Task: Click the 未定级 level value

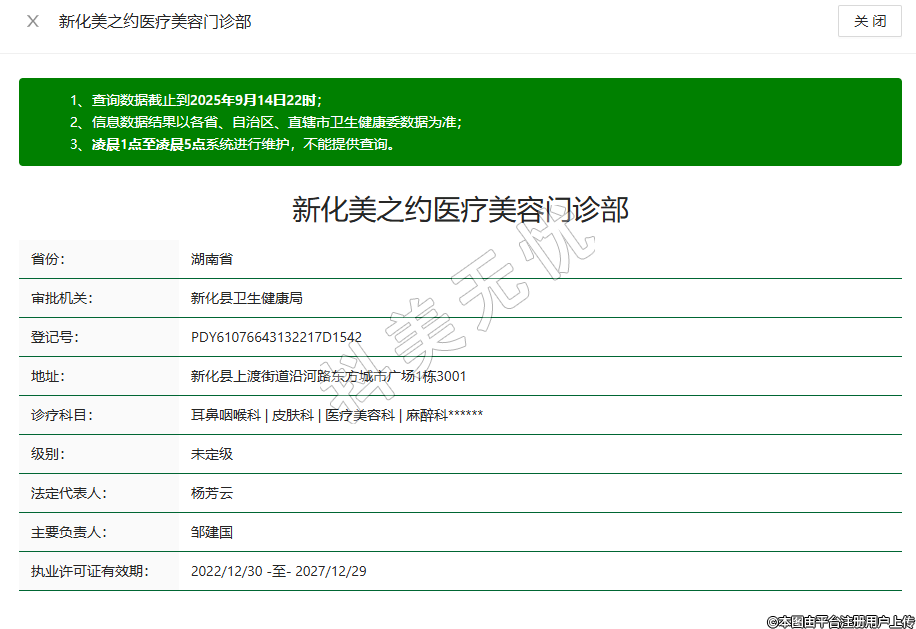Action: [212, 454]
